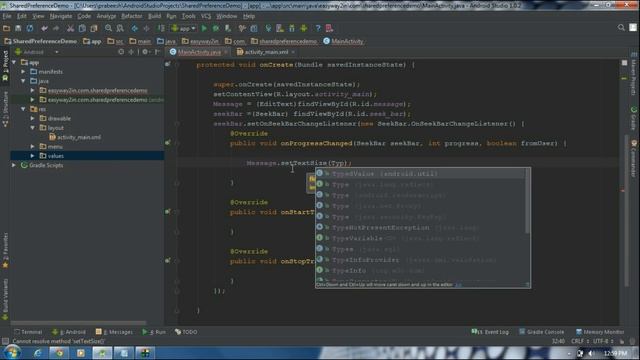Viewport: 640px width, 360px height.
Task: Collapse the app module node
Action: coord(14,62)
